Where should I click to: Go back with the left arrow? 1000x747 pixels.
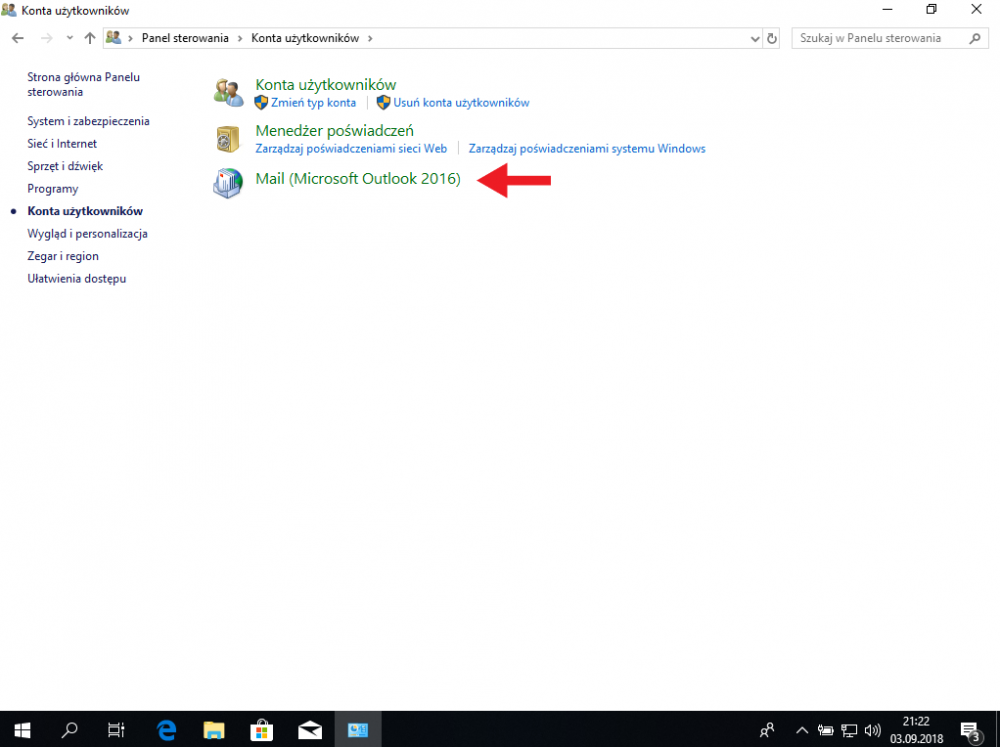click(18, 38)
